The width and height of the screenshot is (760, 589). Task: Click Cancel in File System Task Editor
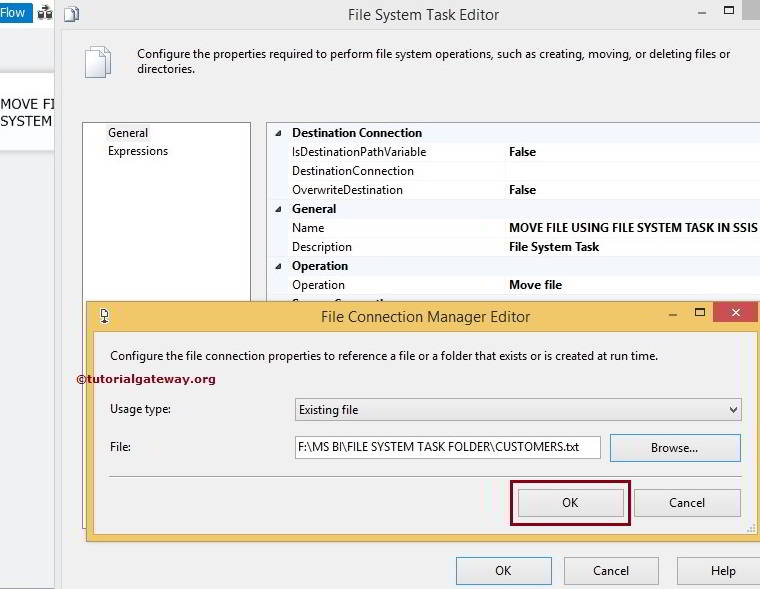tap(611, 571)
